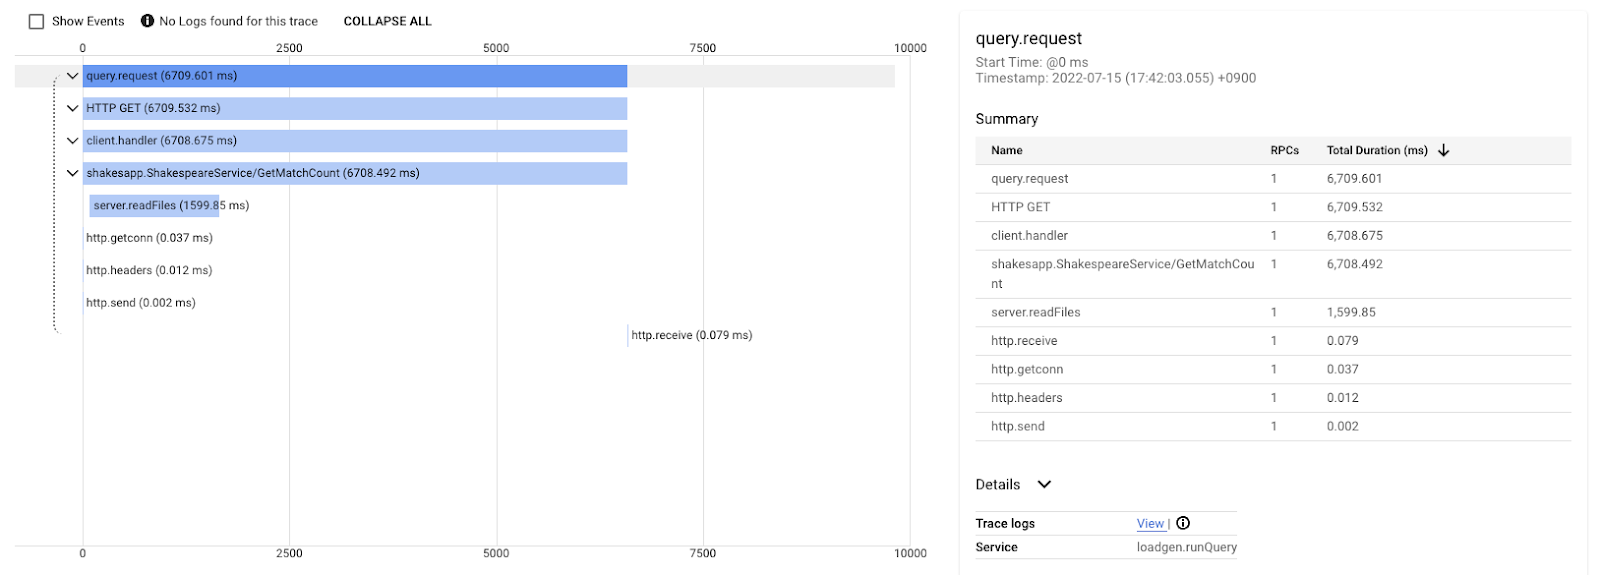Select server.readFiles row in Summary table
The width and height of the screenshot is (1600, 575).
[1035, 313]
